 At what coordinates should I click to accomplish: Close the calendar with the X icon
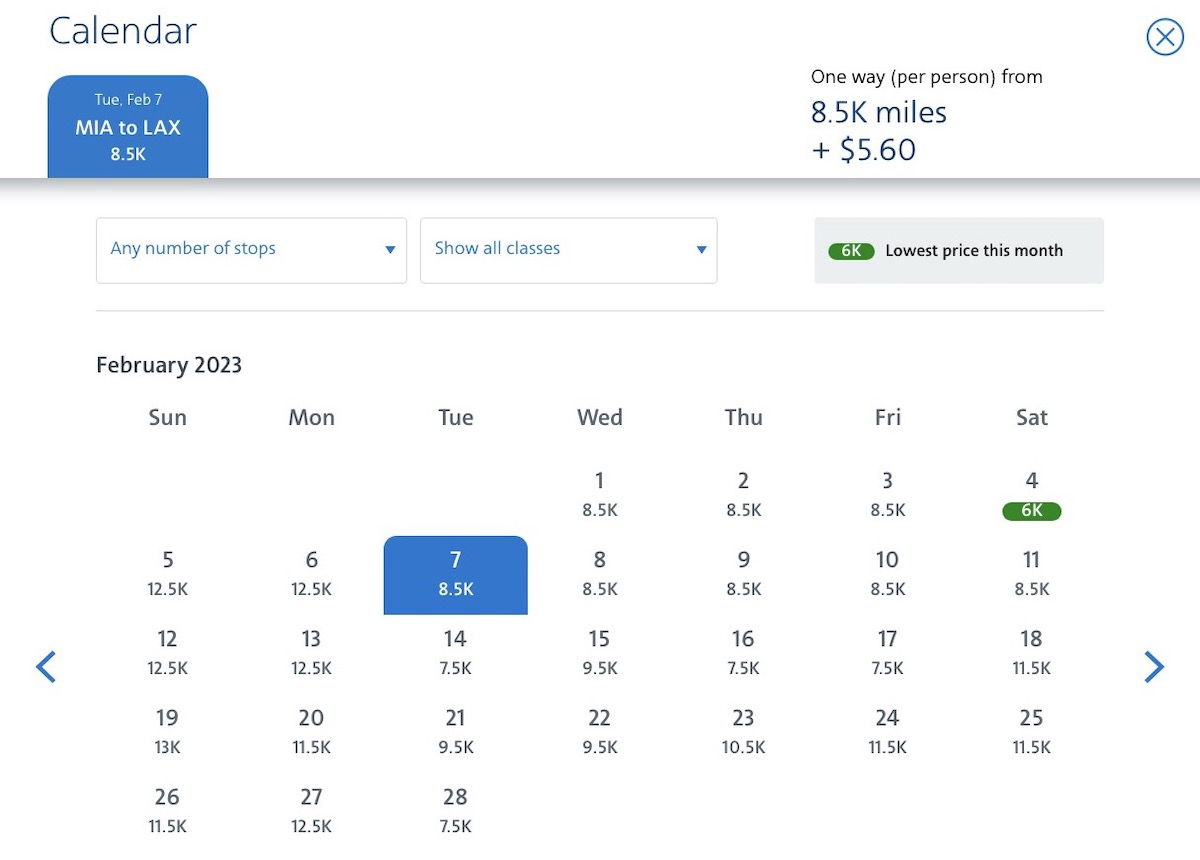click(x=1164, y=37)
